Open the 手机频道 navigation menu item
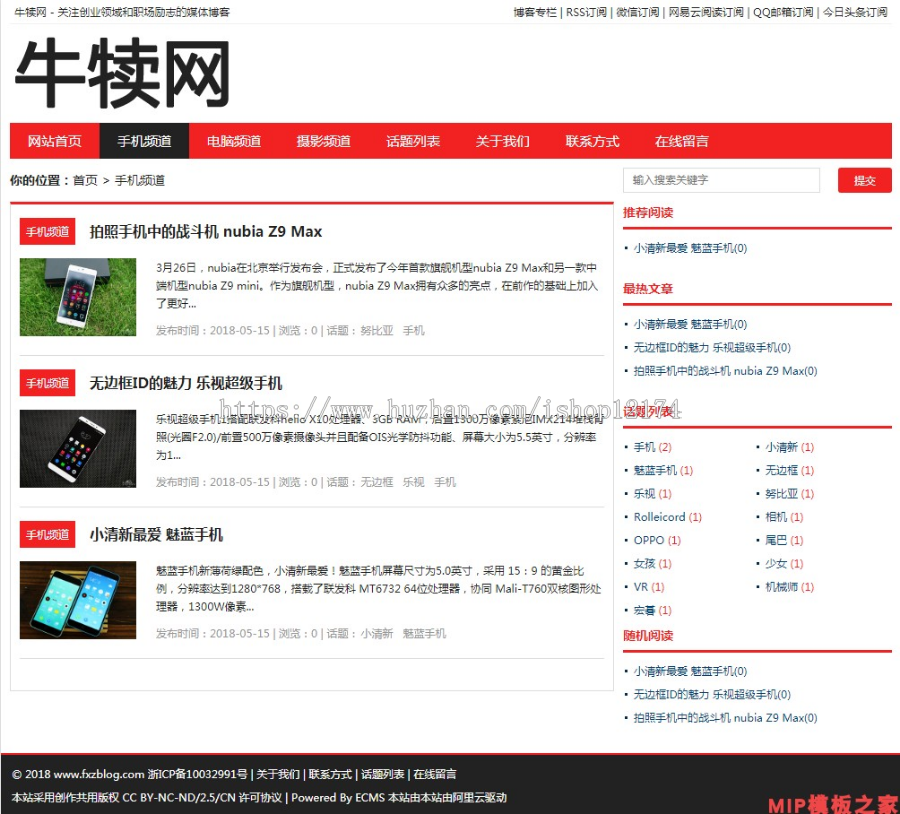This screenshot has width=900, height=814. coord(144,141)
